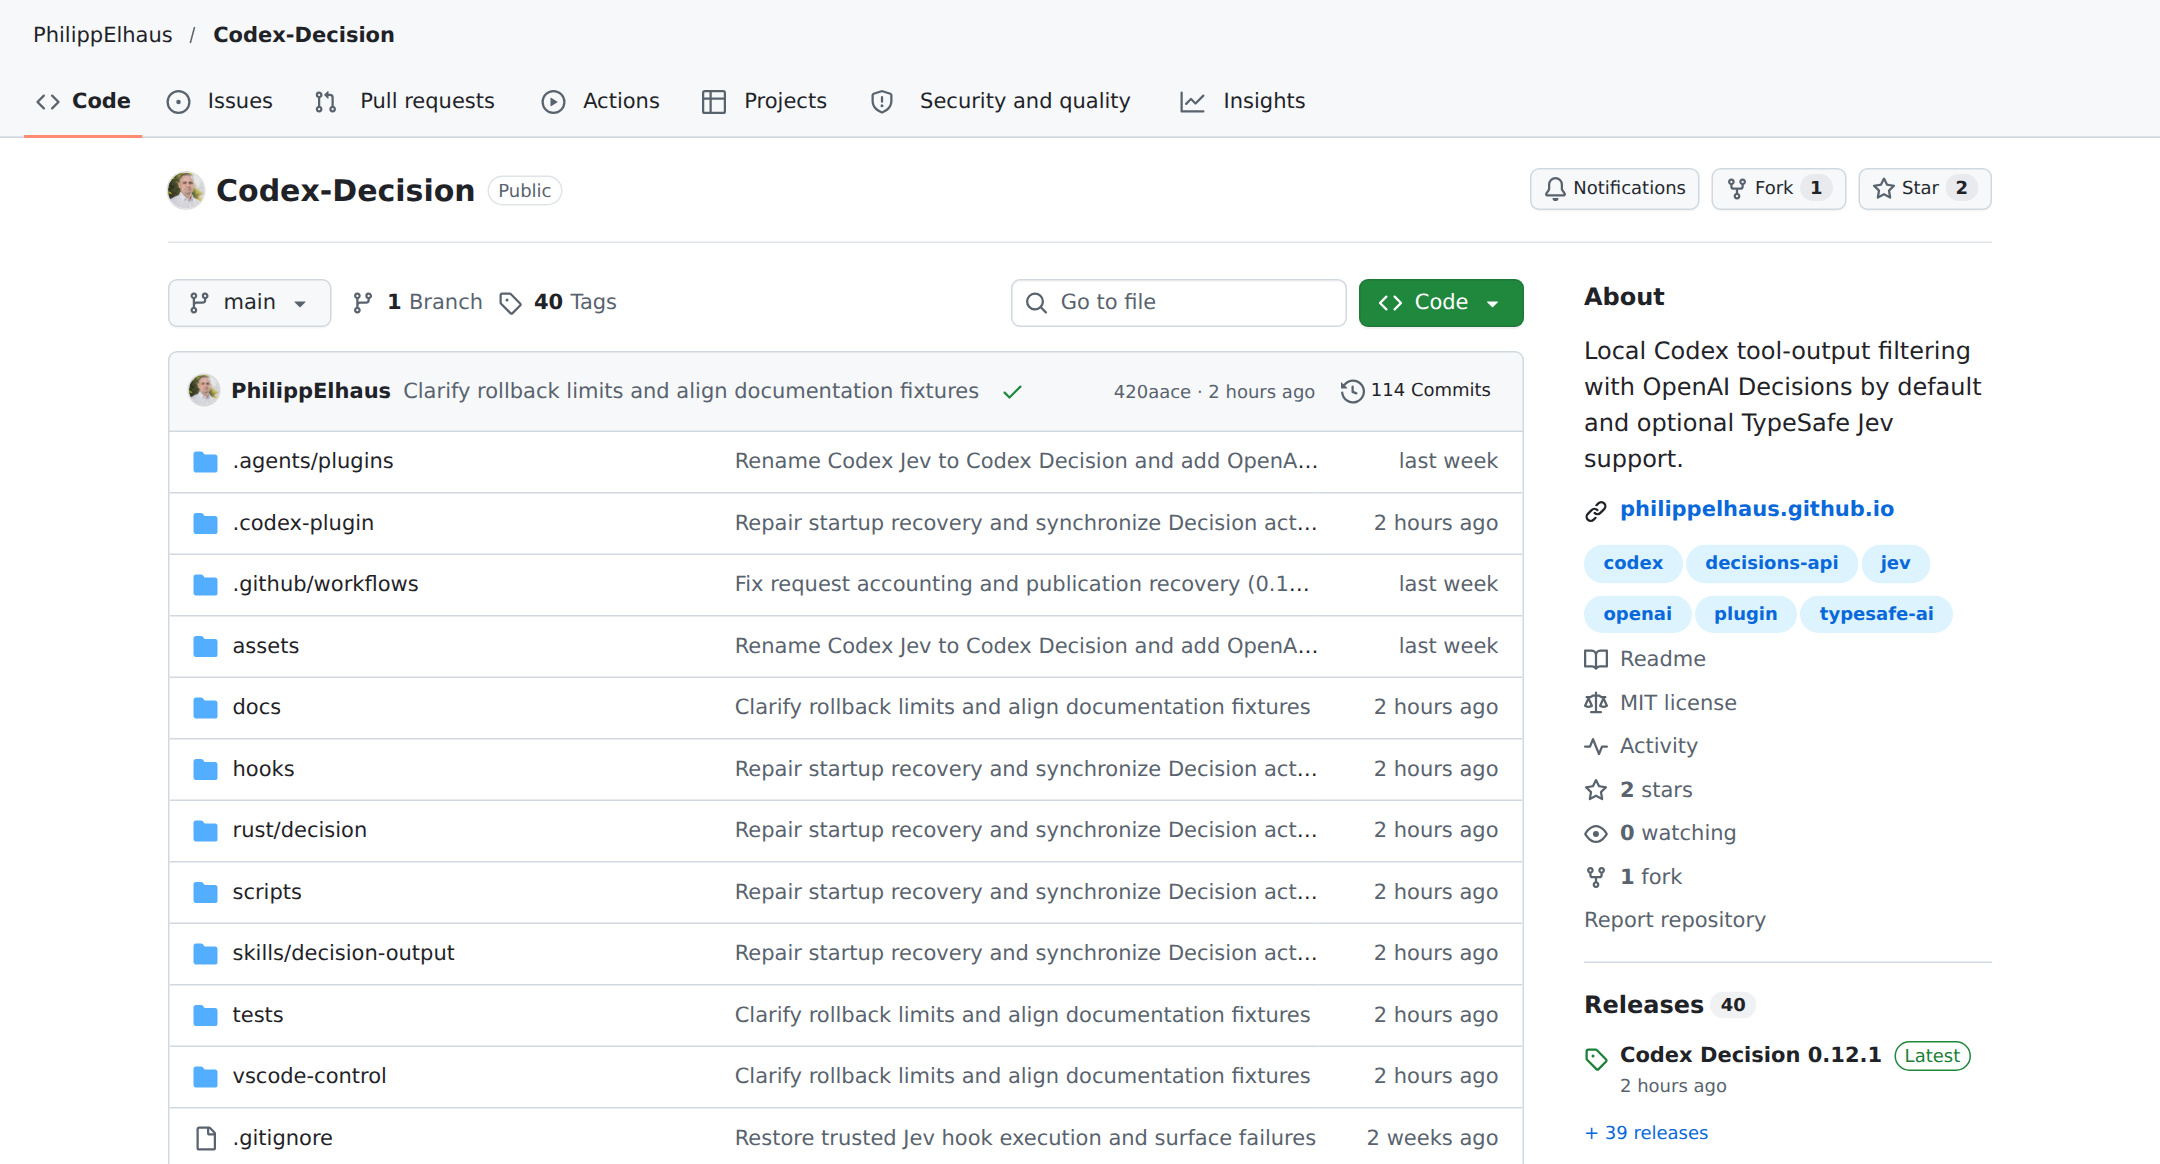The height and width of the screenshot is (1164, 2160).
Task: Open the rust/decision folder
Action: [299, 830]
